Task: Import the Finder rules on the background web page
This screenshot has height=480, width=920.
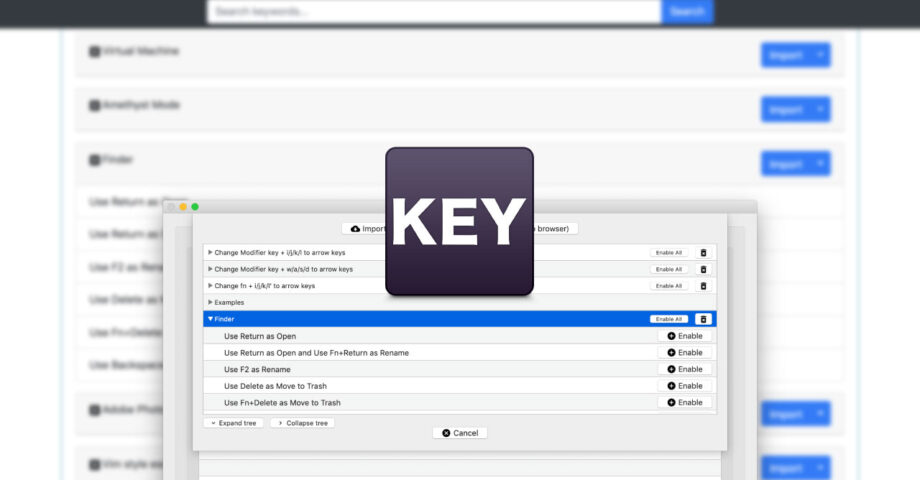Action: [786, 164]
